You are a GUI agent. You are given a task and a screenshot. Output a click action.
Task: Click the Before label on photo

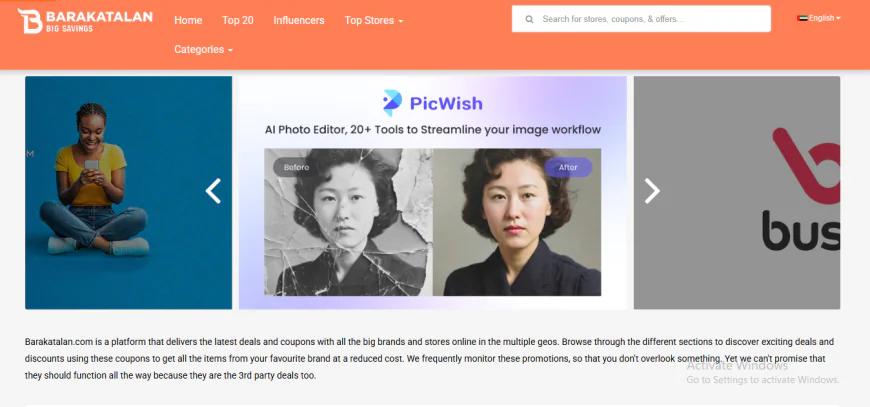[296, 167]
